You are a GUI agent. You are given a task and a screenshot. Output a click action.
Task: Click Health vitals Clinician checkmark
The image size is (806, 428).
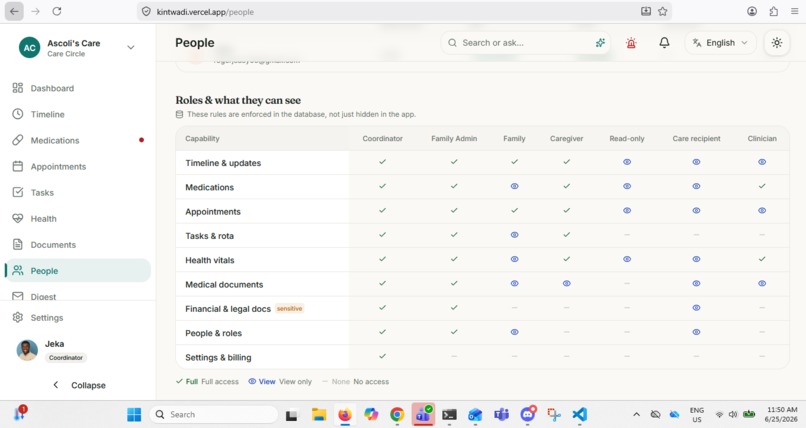(762, 259)
